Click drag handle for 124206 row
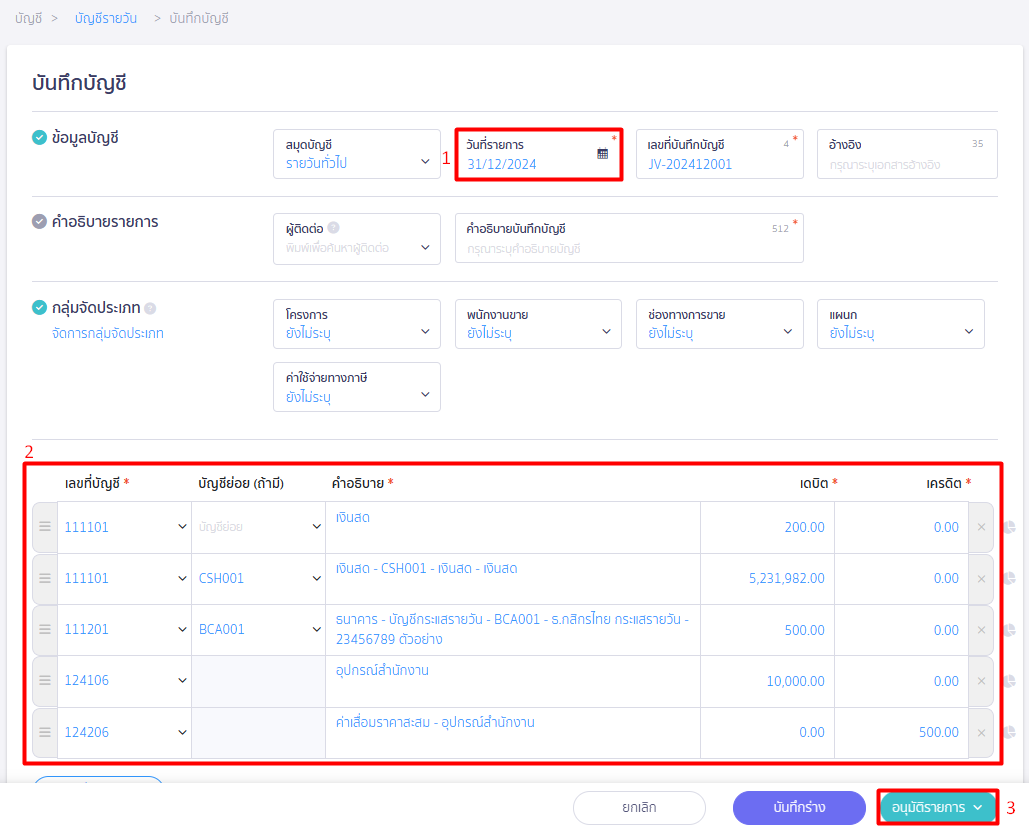 pos(45,732)
